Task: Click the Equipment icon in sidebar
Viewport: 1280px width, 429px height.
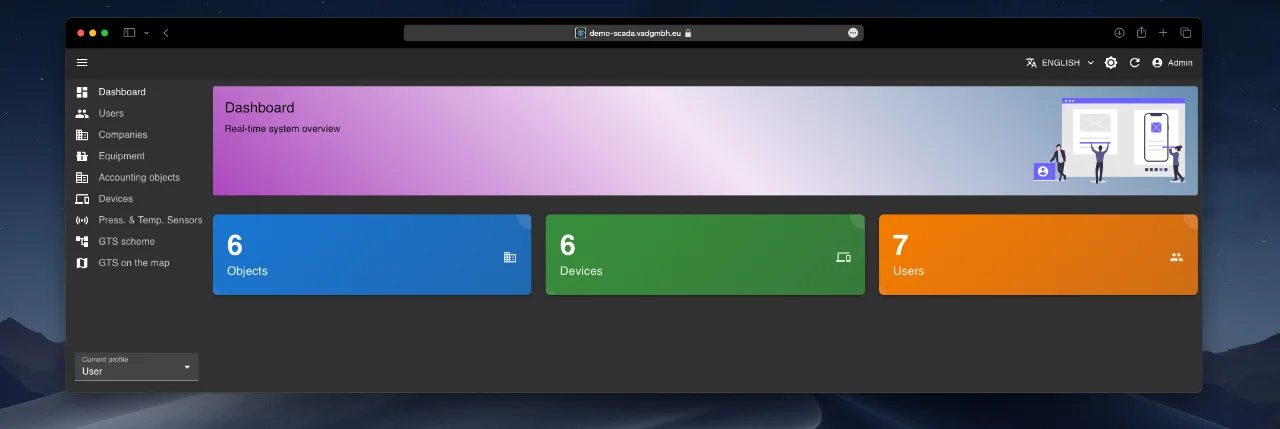Action: [x=82, y=156]
